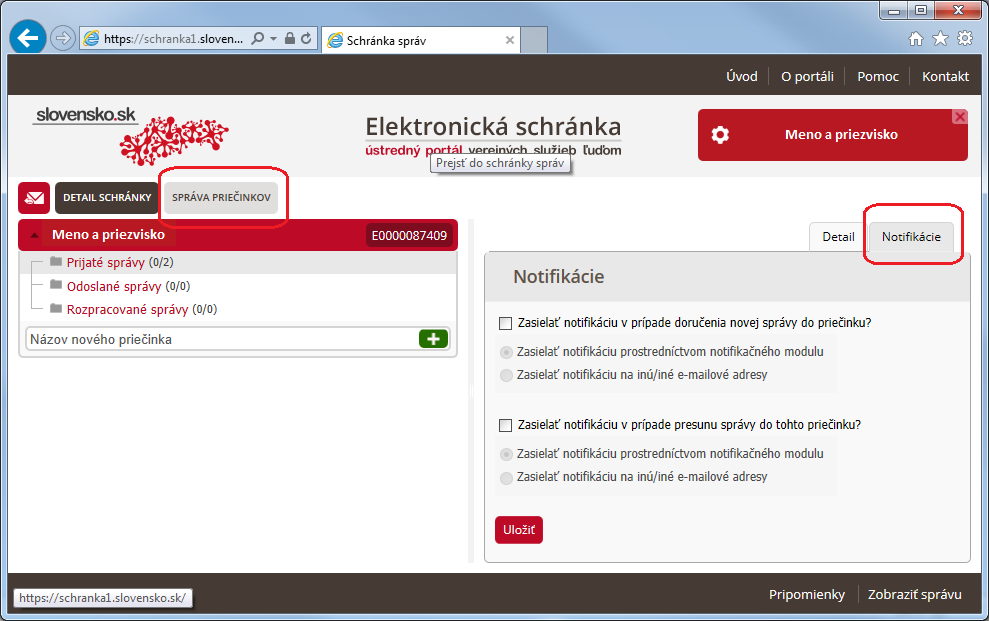
Task: Click the Uložiť save button
Action: click(519, 530)
